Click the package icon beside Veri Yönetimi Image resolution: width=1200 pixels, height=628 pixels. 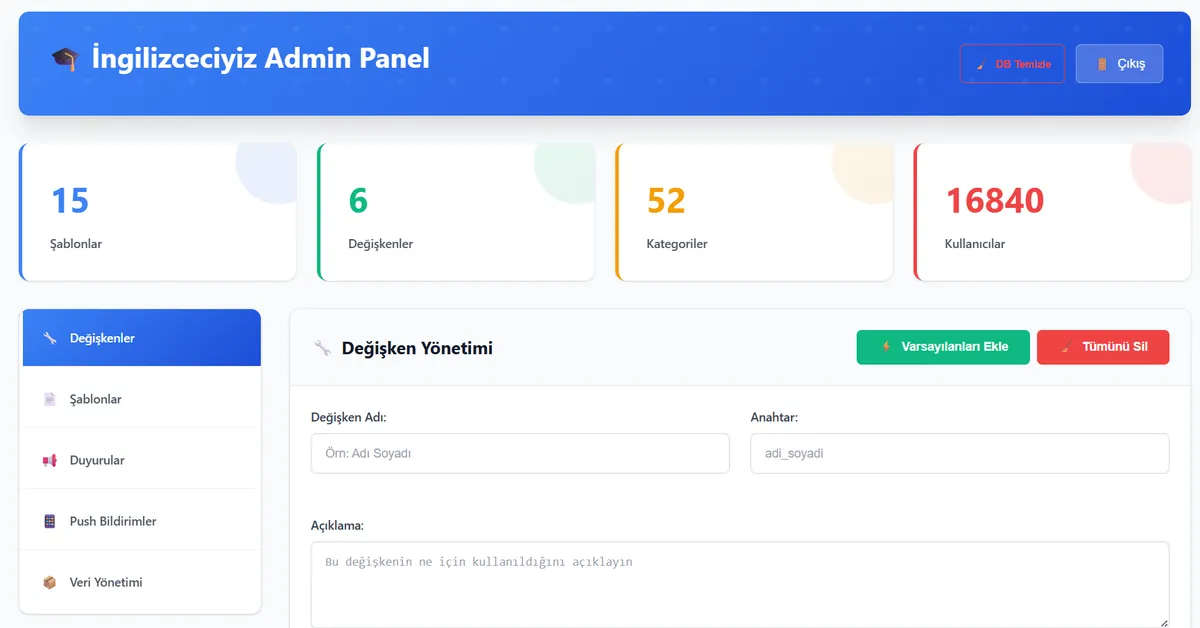50,582
